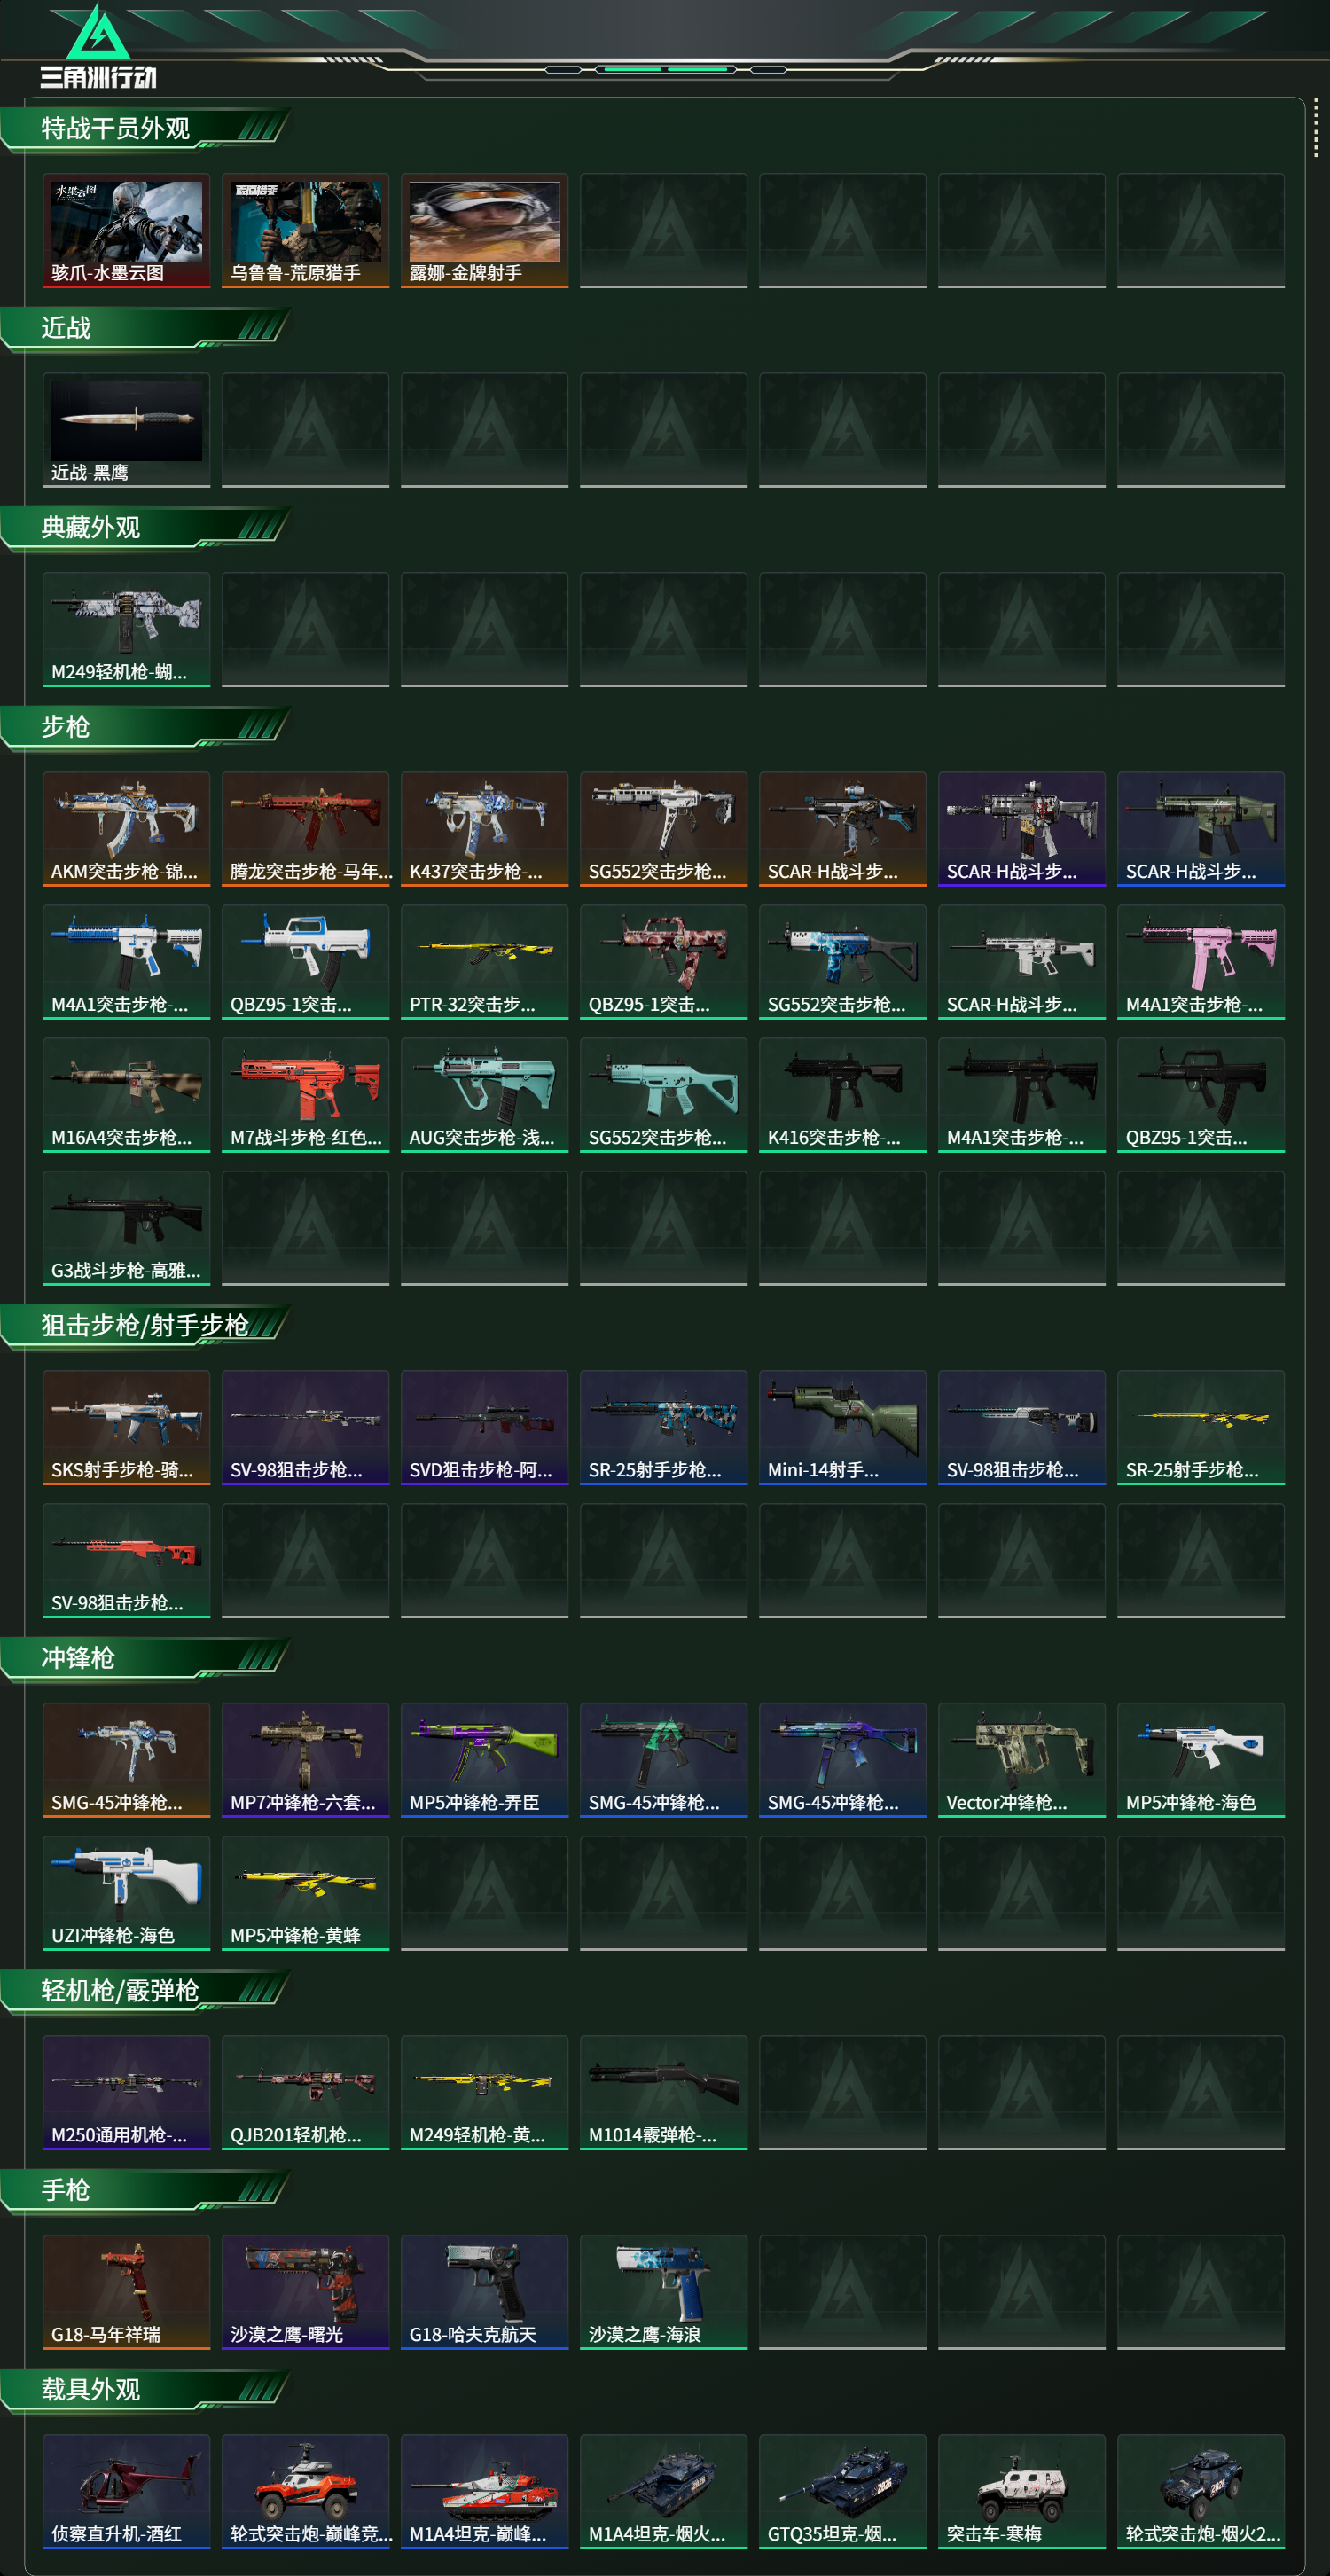Screen dimensions: 1330x2576
Task: Click the 三角洲行动 logo icon
Action: 98,46
